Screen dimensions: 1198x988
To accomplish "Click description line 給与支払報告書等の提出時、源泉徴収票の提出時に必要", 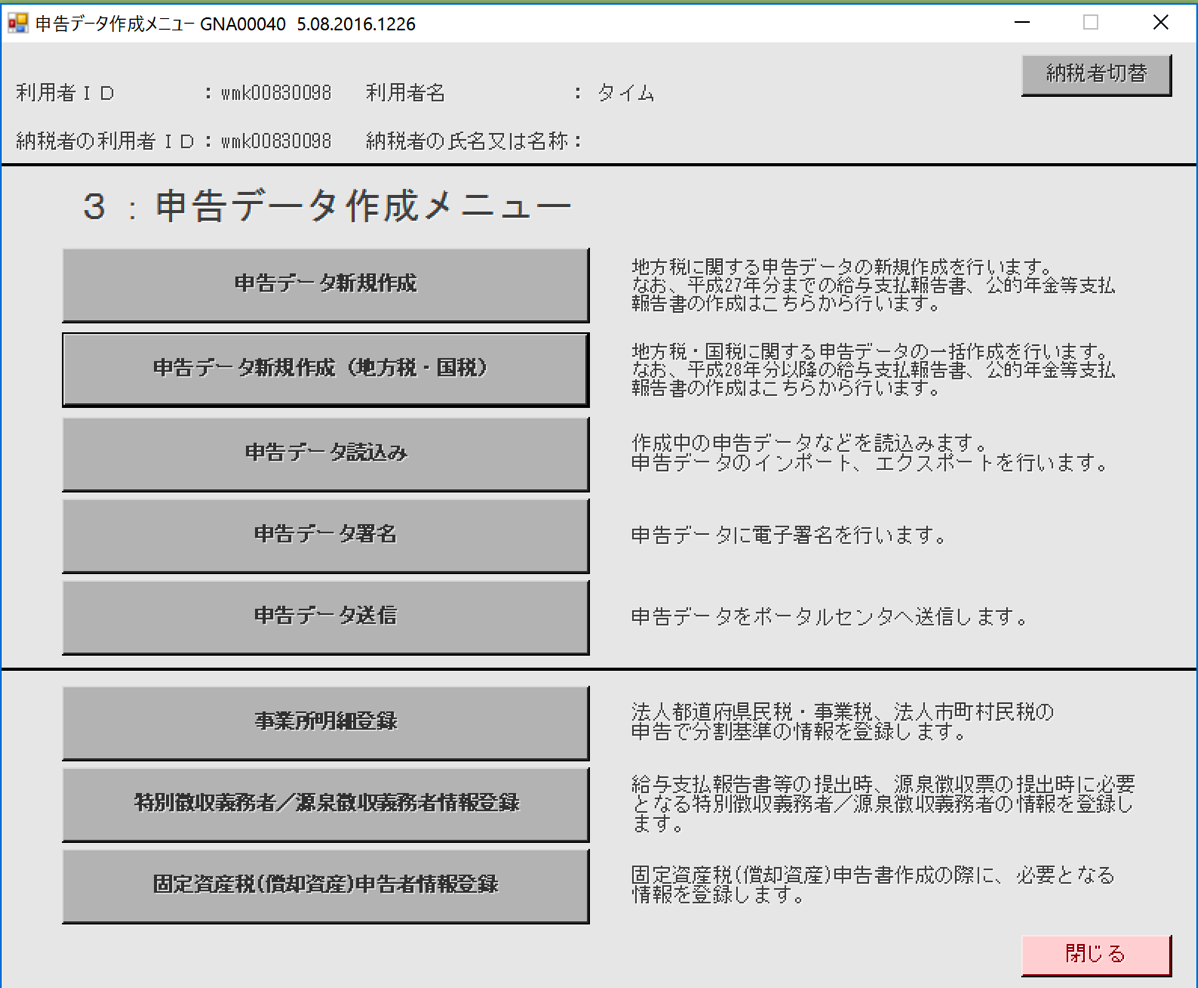I will 883,784.
